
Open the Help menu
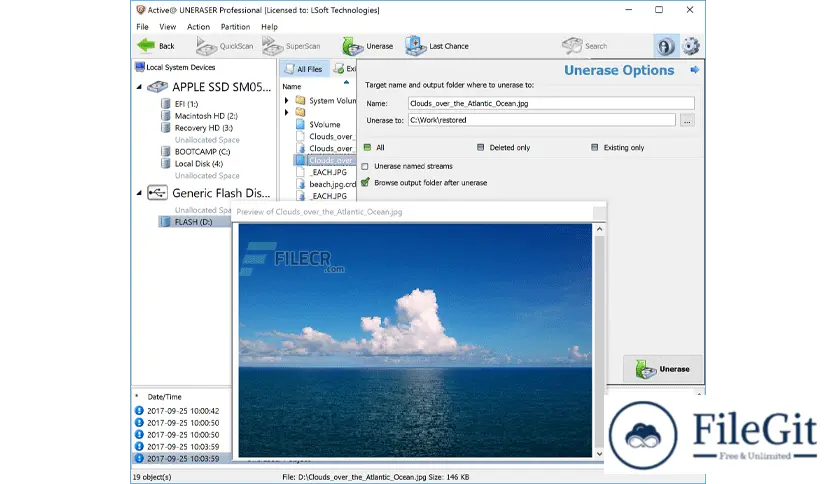tap(269, 27)
